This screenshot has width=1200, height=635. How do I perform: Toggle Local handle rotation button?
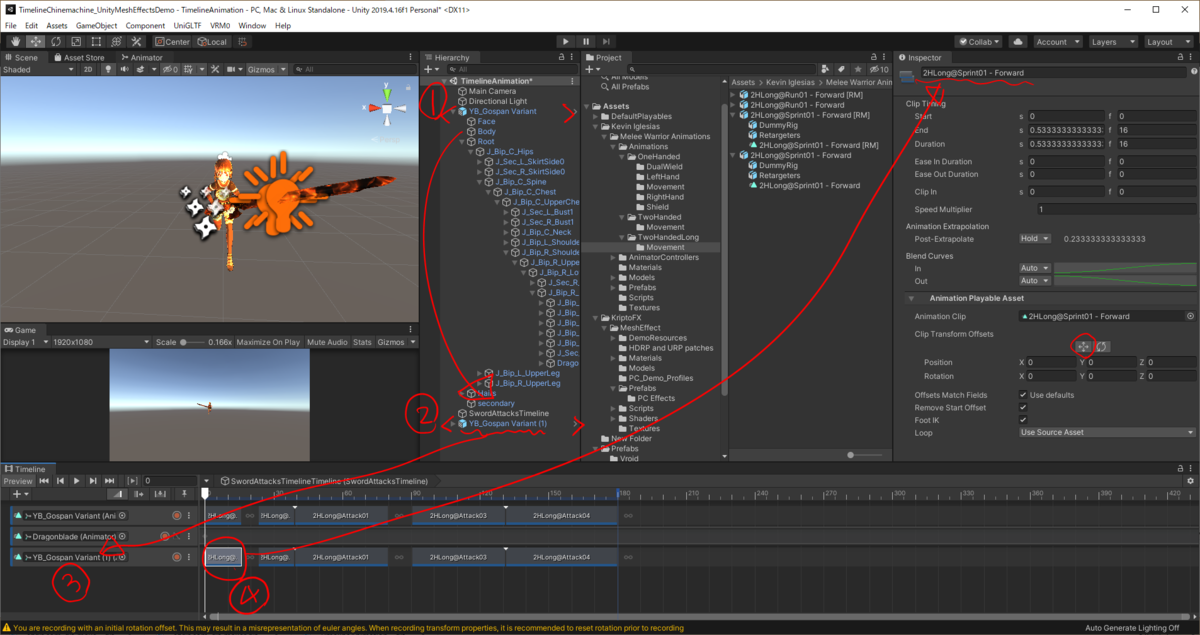pyautogui.click(x=213, y=42)
